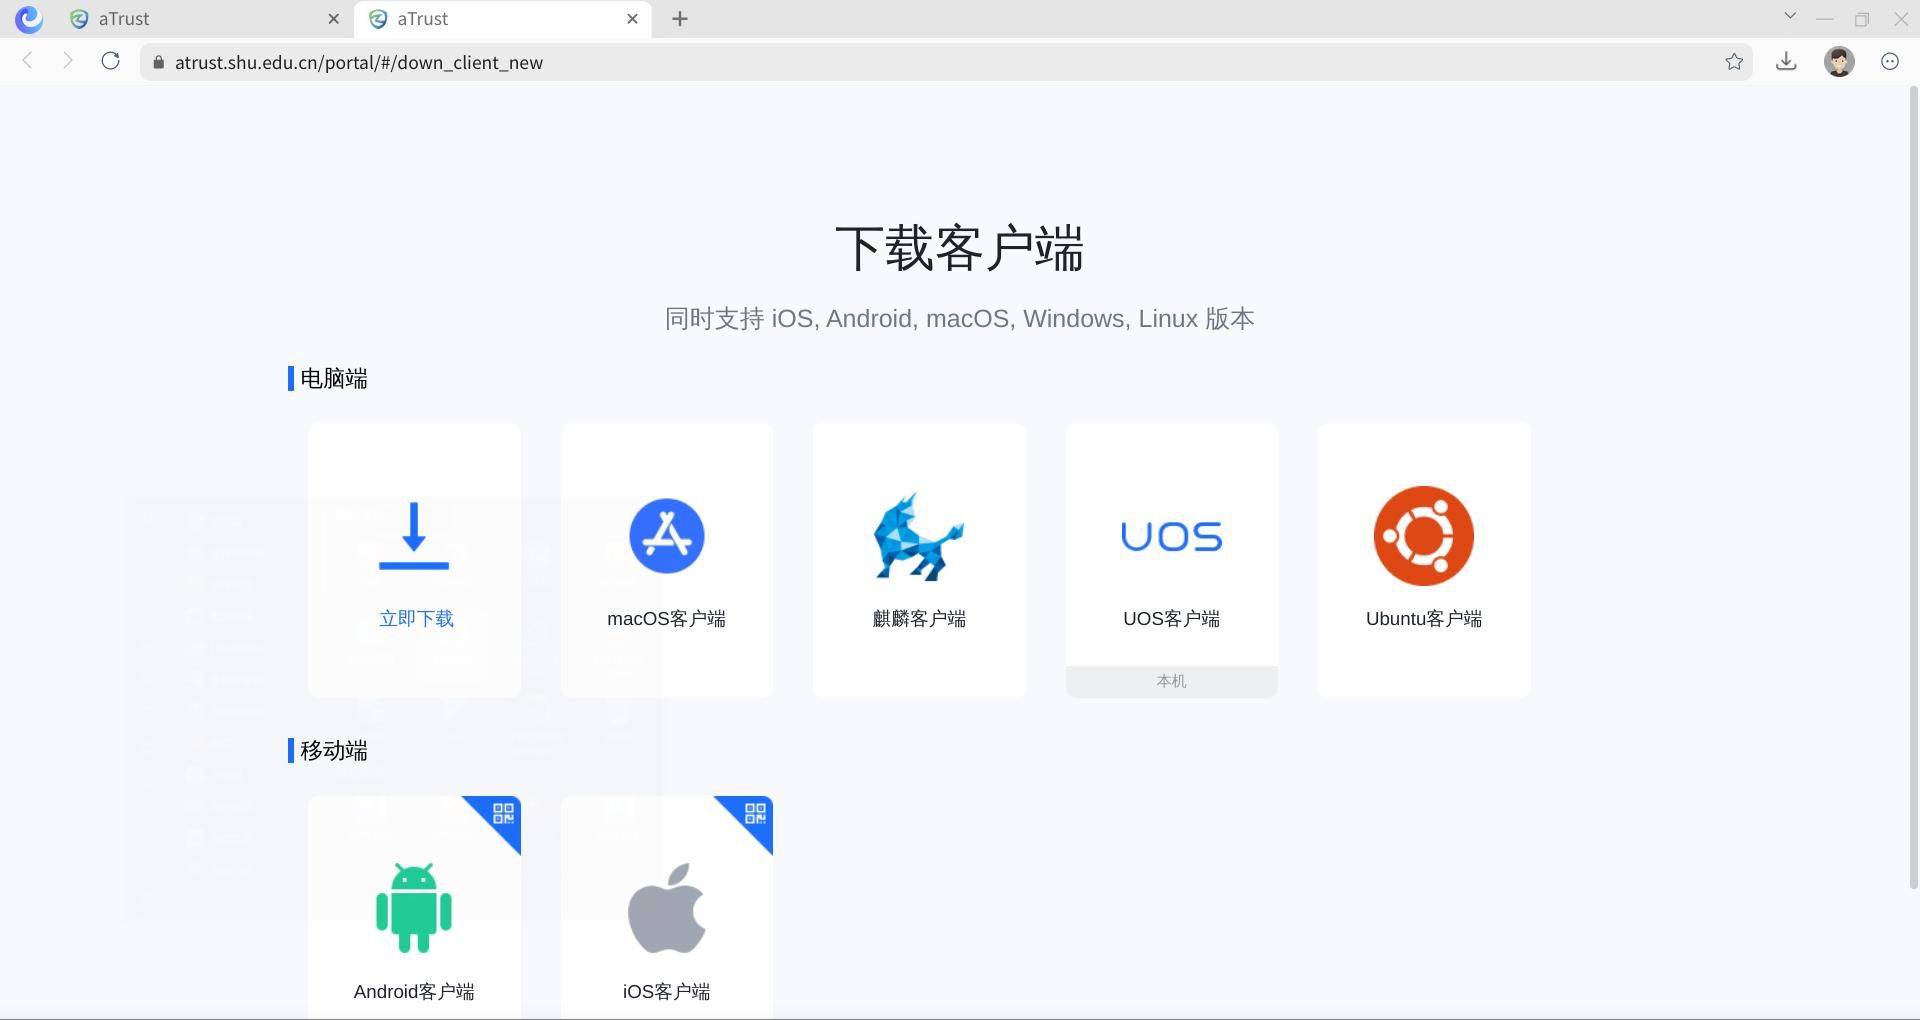Click the grey Apple logo icon
Viewport: 1920px width, 1020px height.
(x=667, y=908)
